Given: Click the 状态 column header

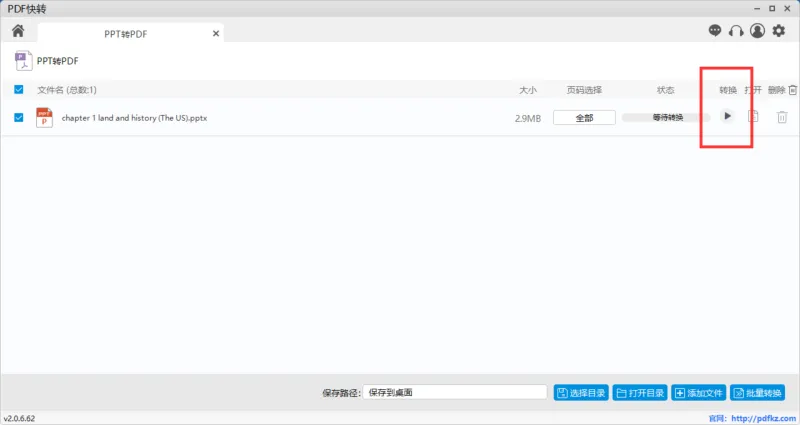Looking at the screenshot, I should point(665,90).
